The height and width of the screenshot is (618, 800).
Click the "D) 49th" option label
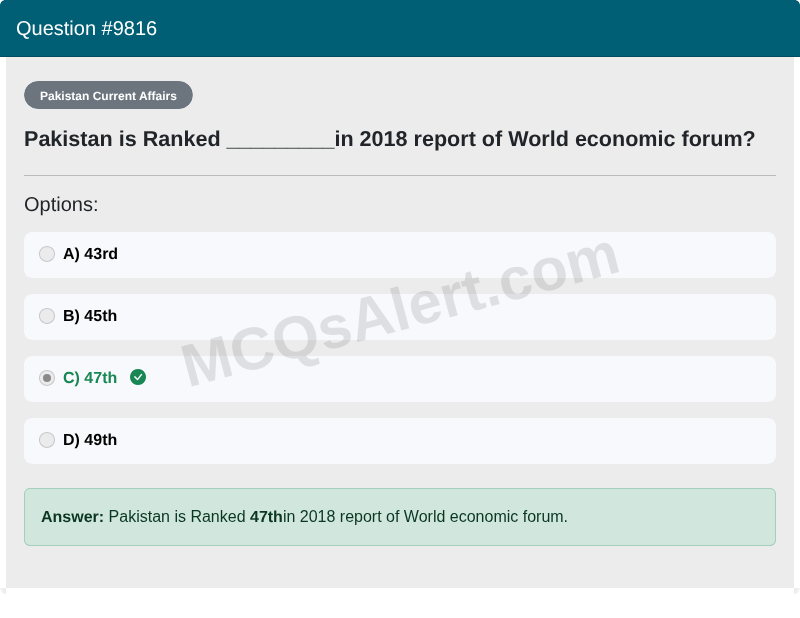90,440
